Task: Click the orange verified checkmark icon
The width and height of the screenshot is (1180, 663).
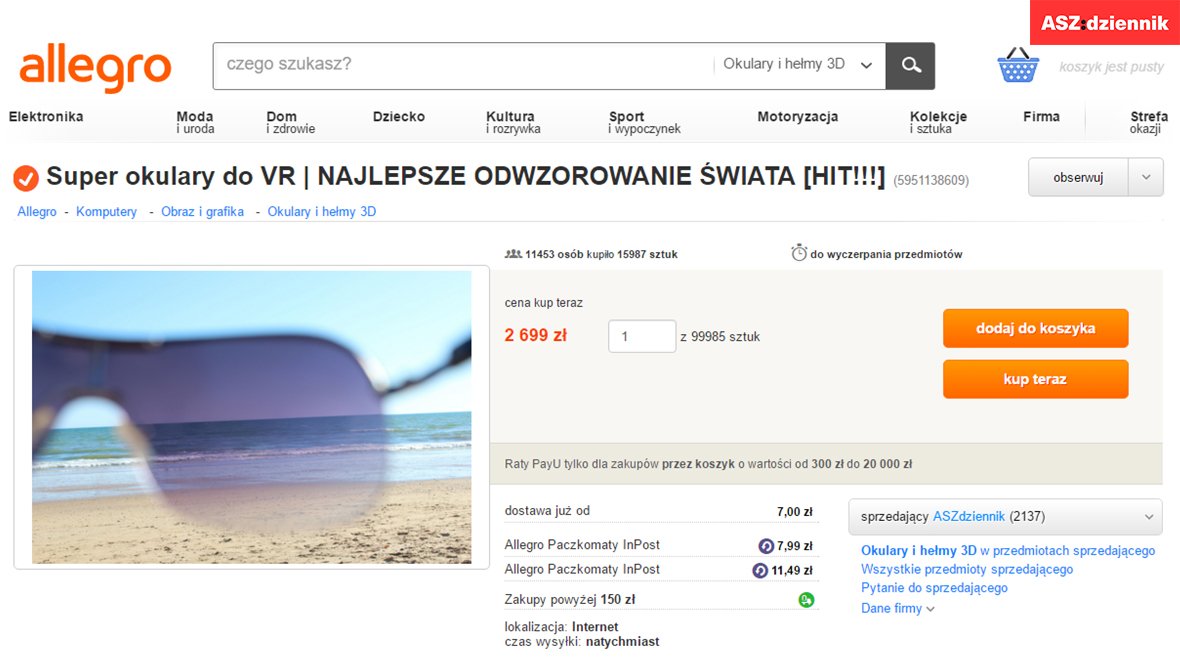Action: pyautogui.click(x=26, y=179)
